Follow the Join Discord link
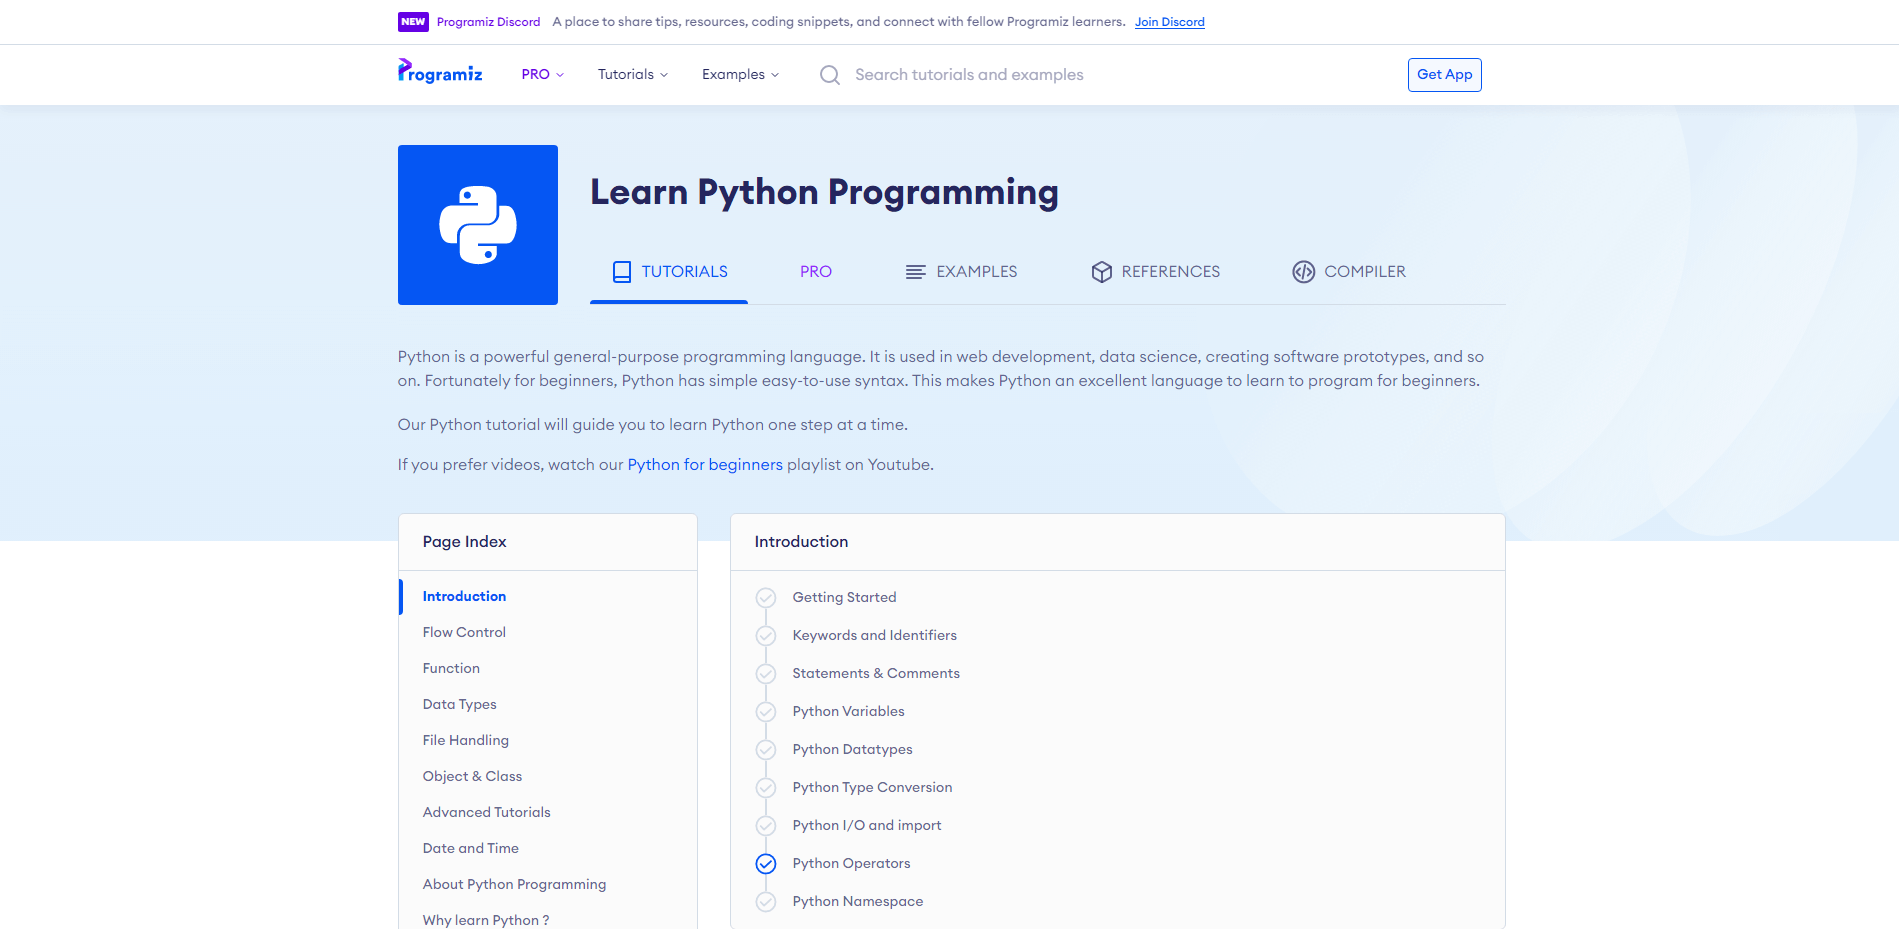 coord(1169,22)
